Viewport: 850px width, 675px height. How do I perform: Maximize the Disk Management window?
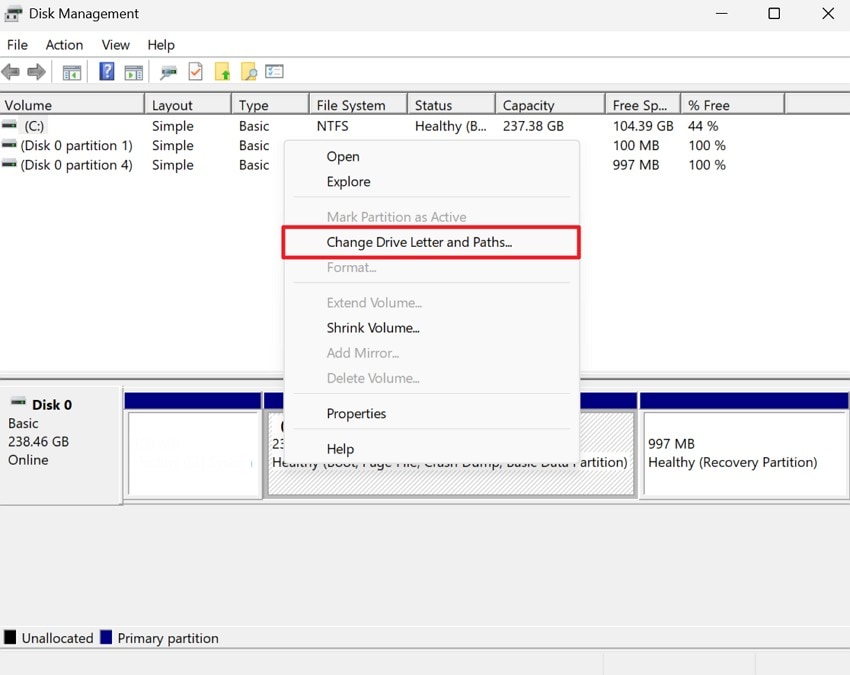coord(774,14)
